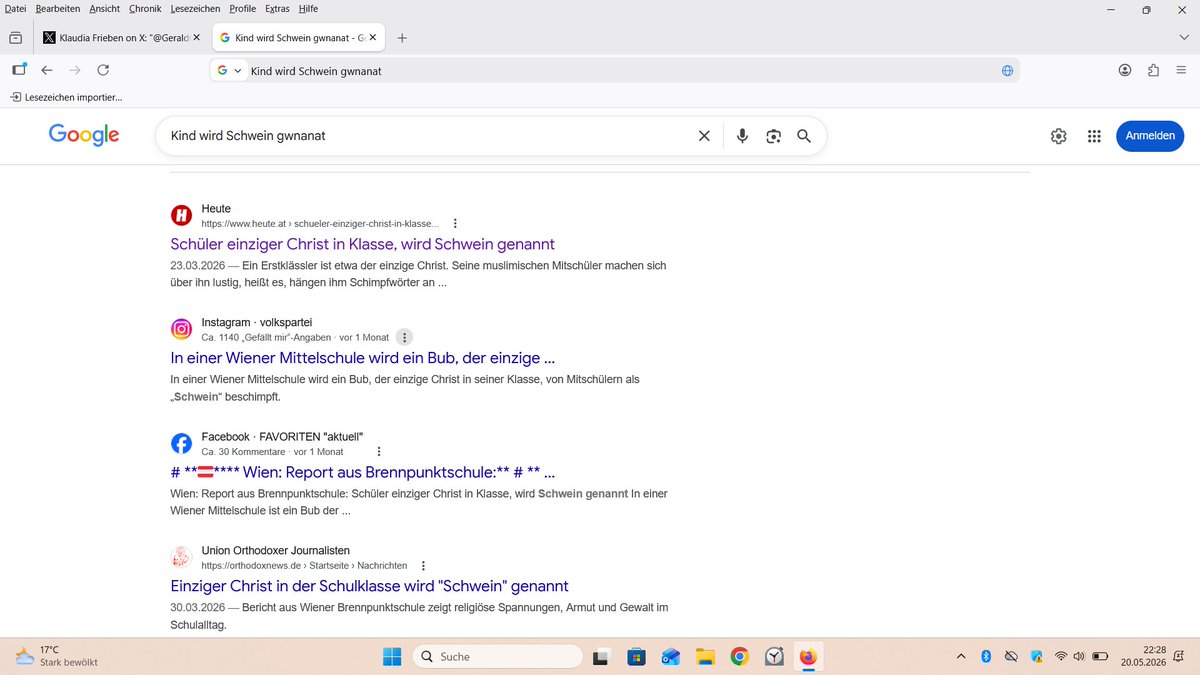Open Schüler einziger Christ in Klasse result
The image size is (1200, 675).
click(363, 244)
